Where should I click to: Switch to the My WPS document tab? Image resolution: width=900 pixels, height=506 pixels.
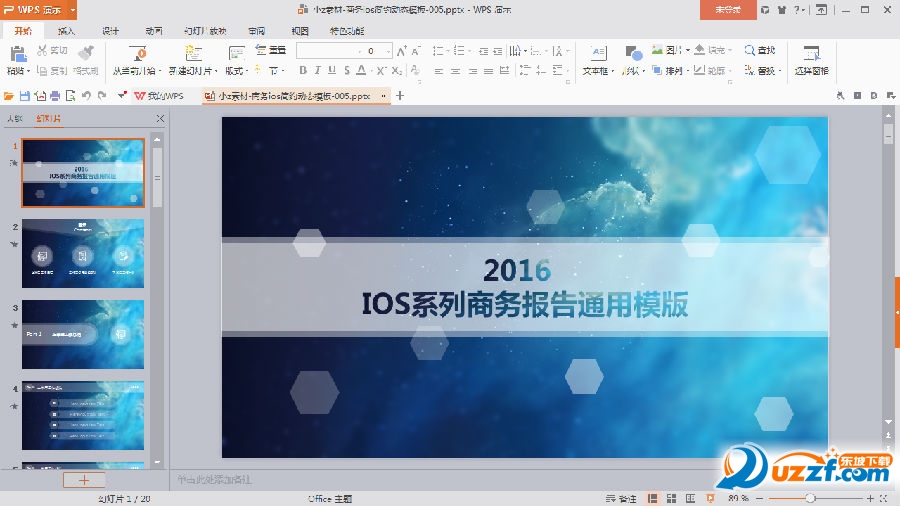coord(159,96)
